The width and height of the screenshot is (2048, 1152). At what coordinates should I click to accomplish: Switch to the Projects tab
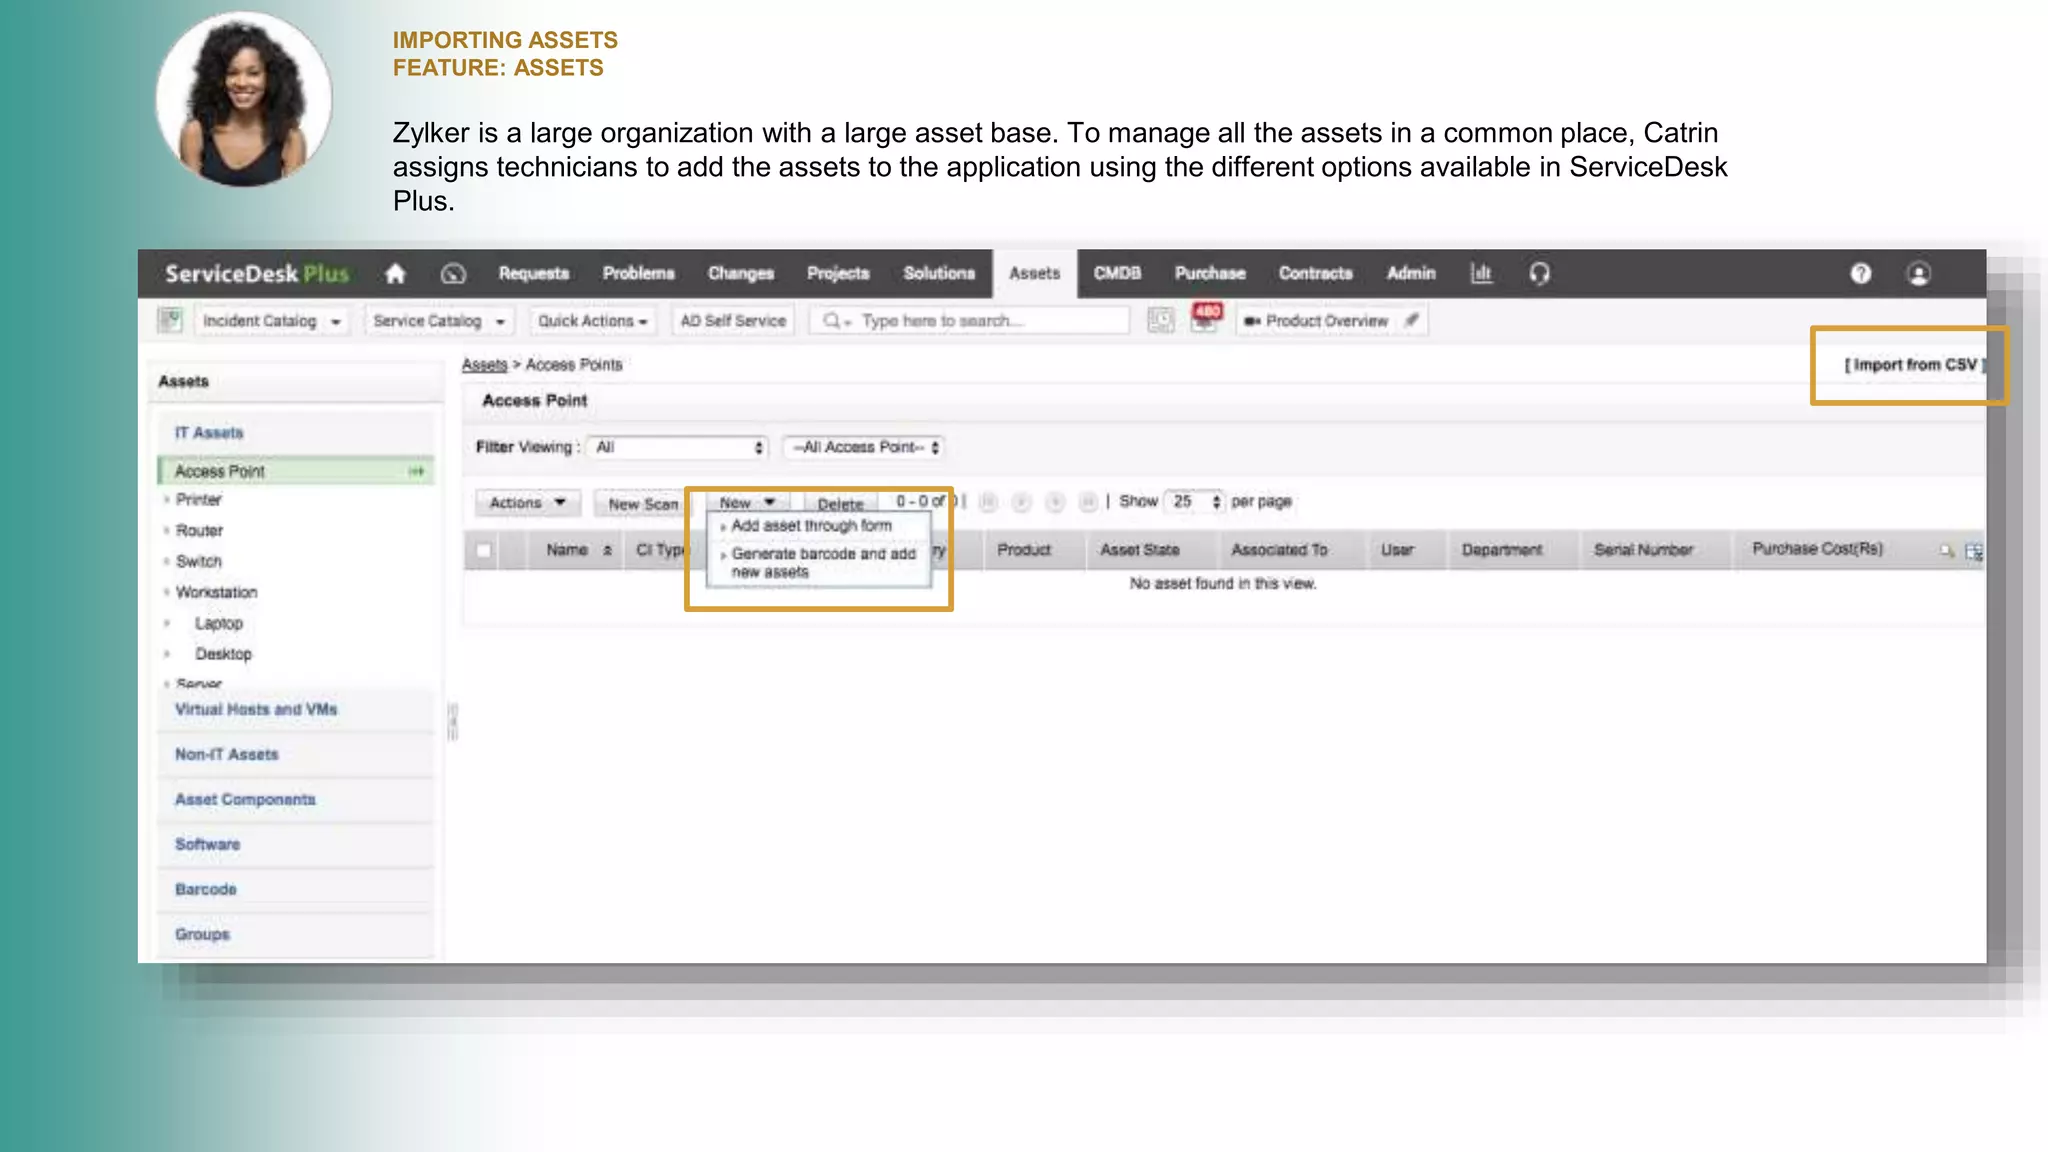838,273
